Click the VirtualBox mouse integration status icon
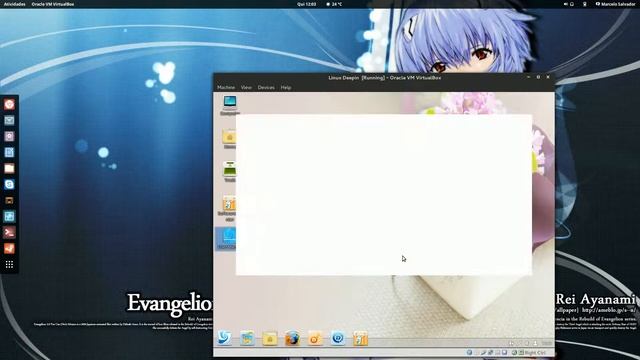 (x=514, y=352)
